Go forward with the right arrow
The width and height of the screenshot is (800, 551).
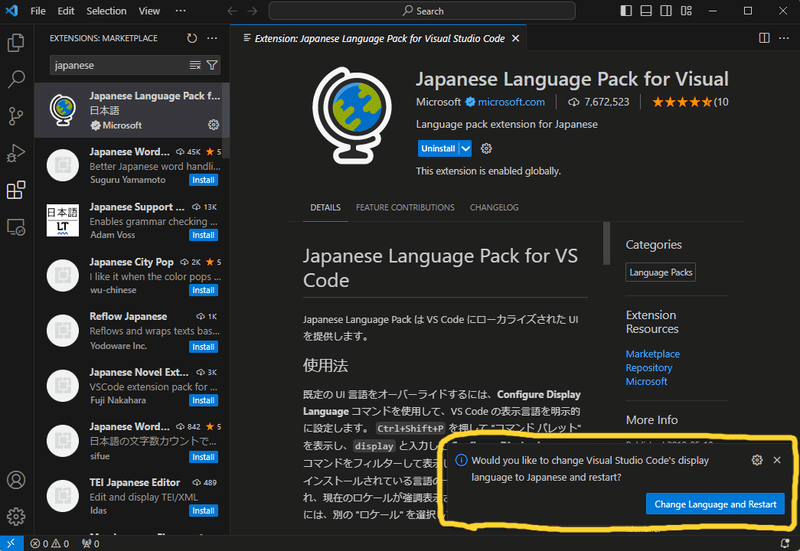coord(253,11)
